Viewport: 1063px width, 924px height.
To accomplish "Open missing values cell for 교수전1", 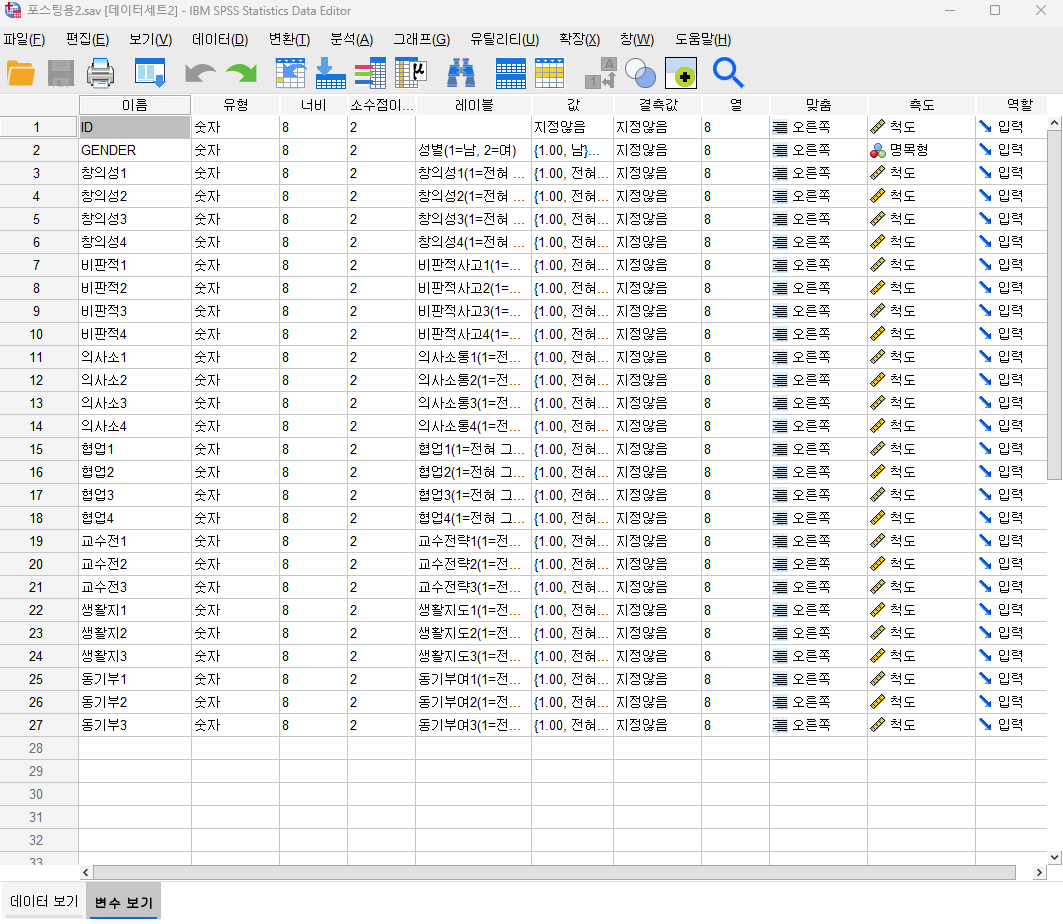I will (658, 541).
